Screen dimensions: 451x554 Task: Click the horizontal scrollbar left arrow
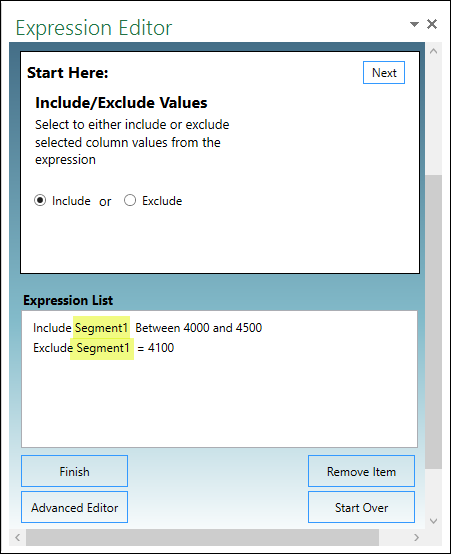(x=18, y=537)
